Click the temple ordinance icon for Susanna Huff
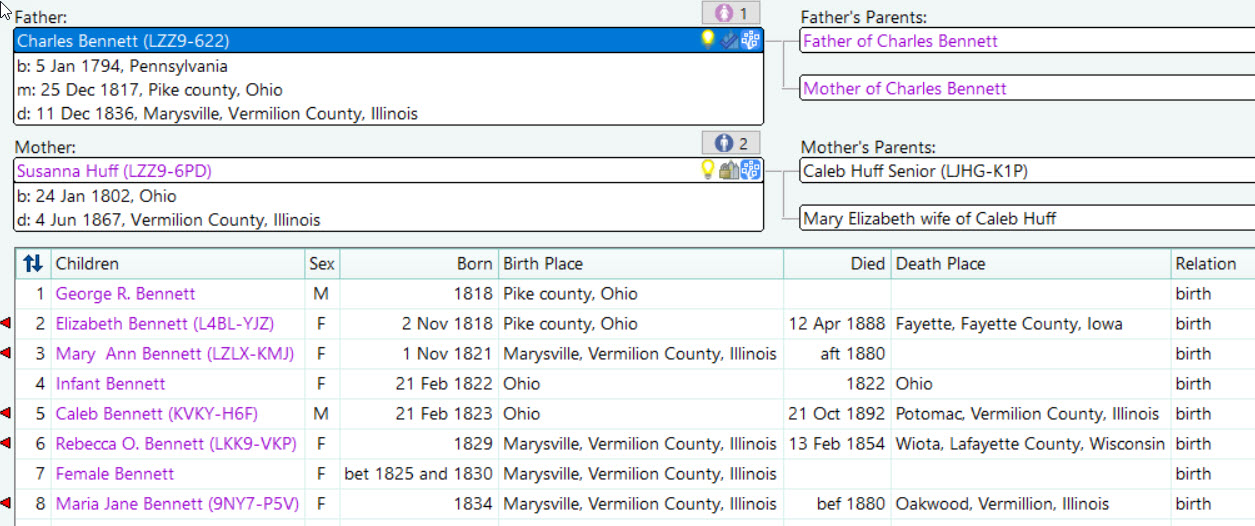 (730, 170)
